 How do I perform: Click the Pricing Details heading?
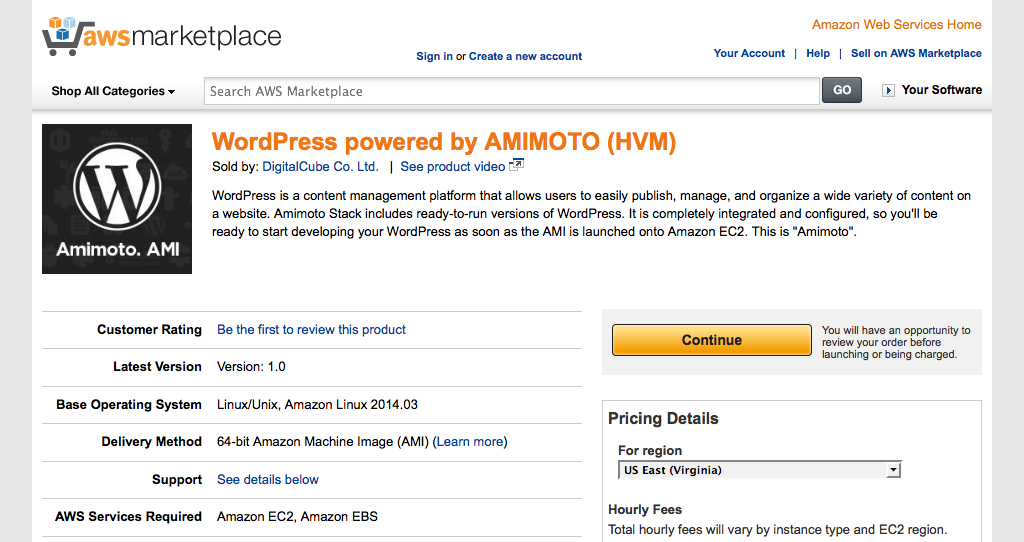663,419
